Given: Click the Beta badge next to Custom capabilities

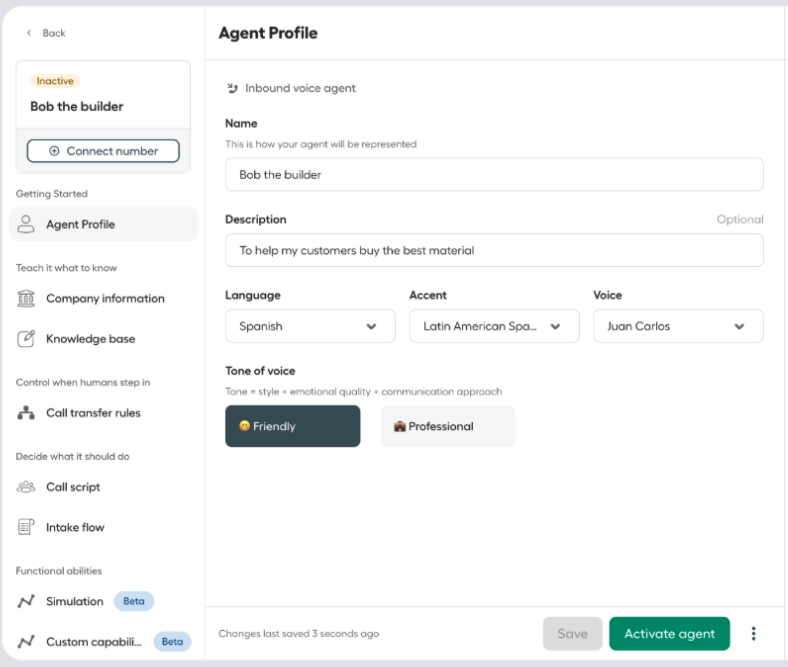Looking at the screenshot, I should click(x=172, y=641).
